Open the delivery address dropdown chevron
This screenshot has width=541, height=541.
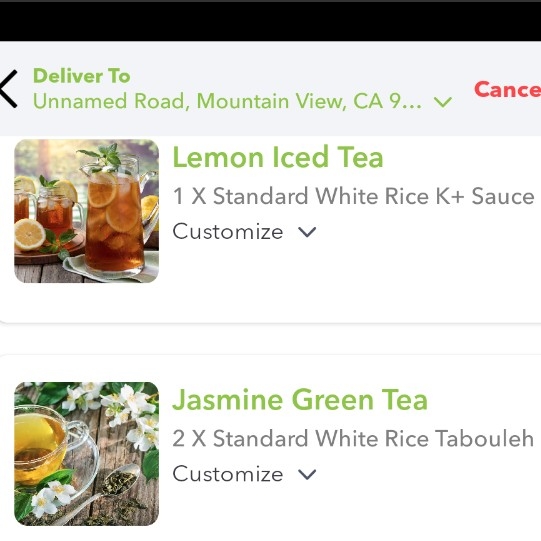443,102
